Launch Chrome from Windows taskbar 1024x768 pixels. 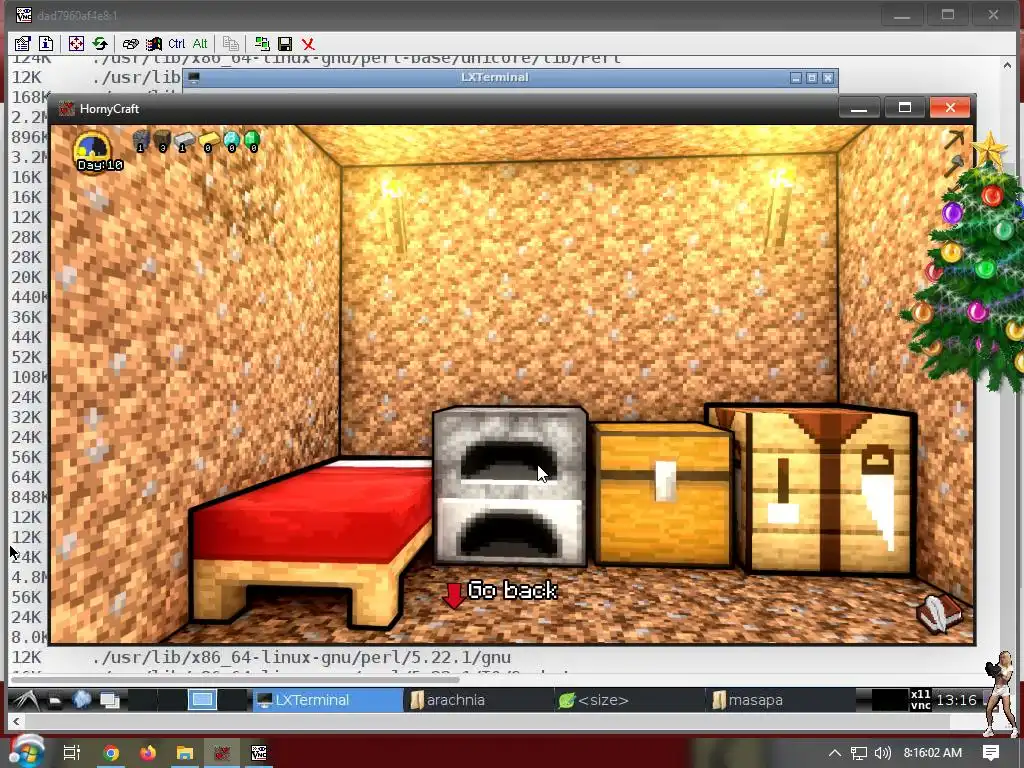111,753
